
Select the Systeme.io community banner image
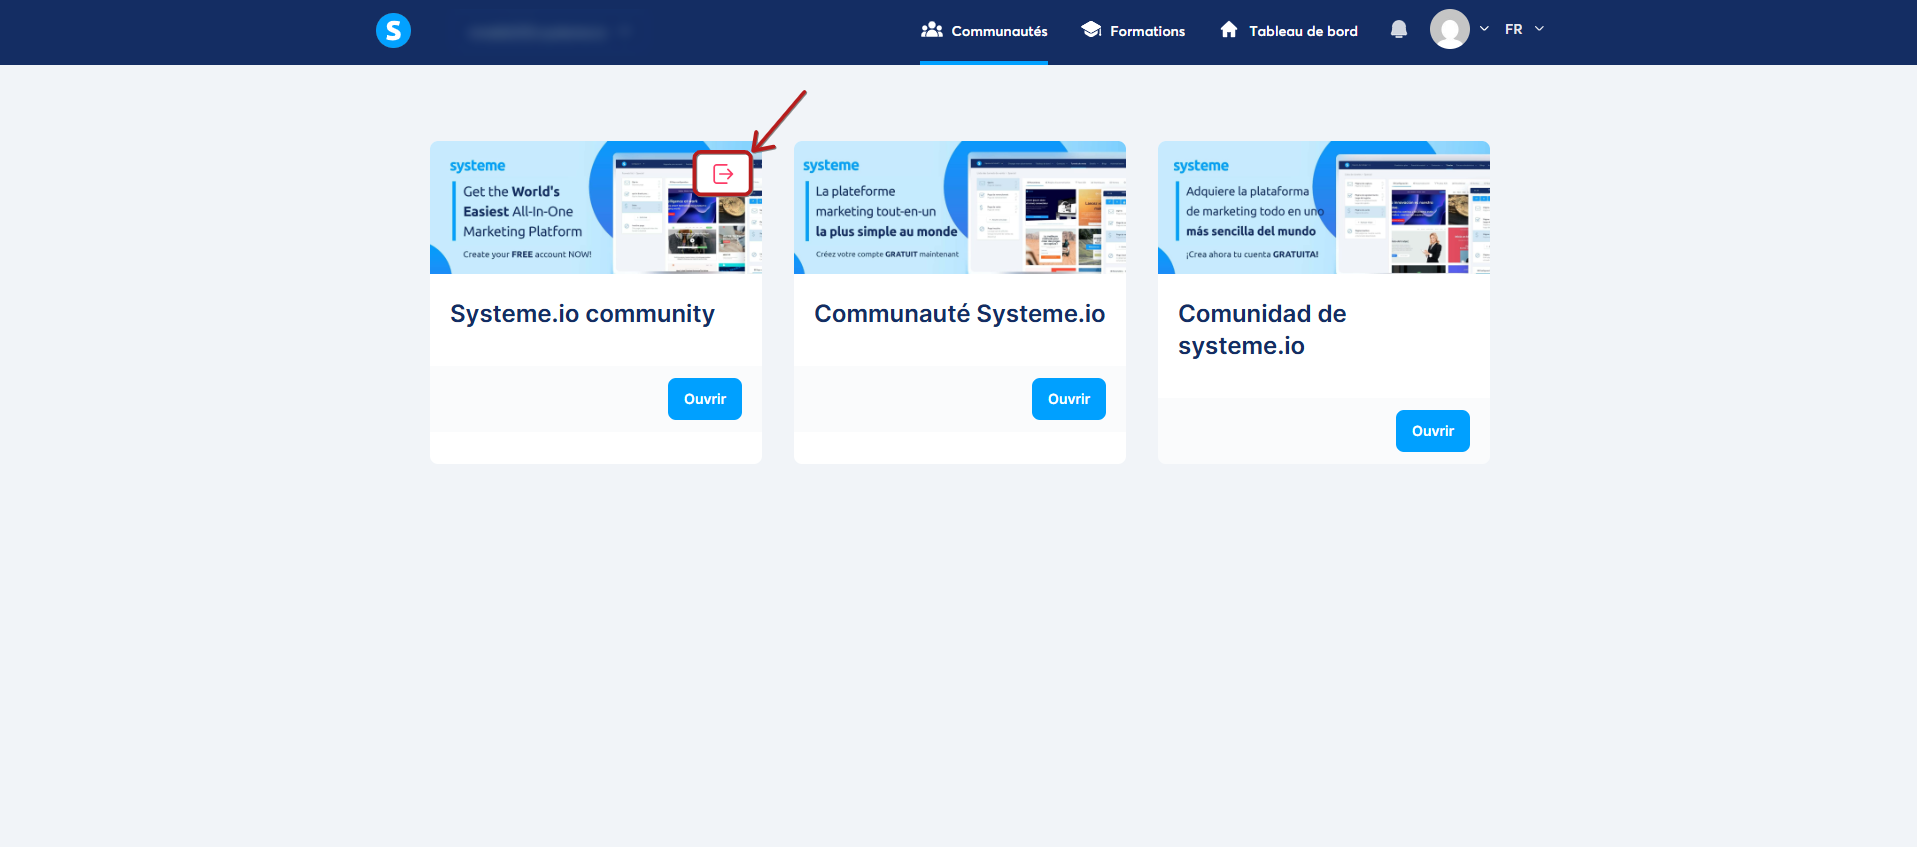[596, 208]
